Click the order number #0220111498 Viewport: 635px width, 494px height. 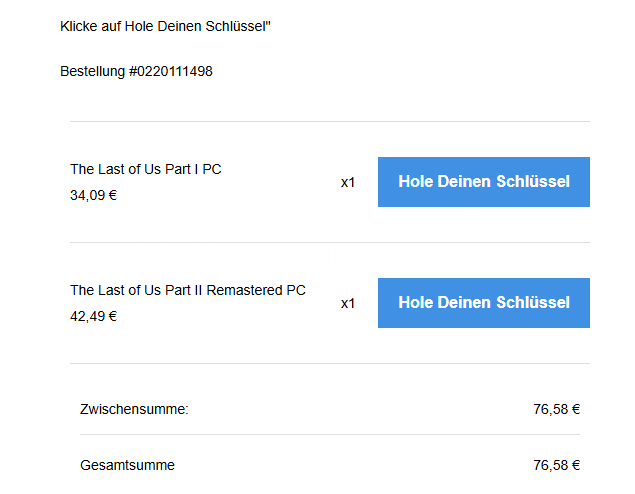coord(170,71)
